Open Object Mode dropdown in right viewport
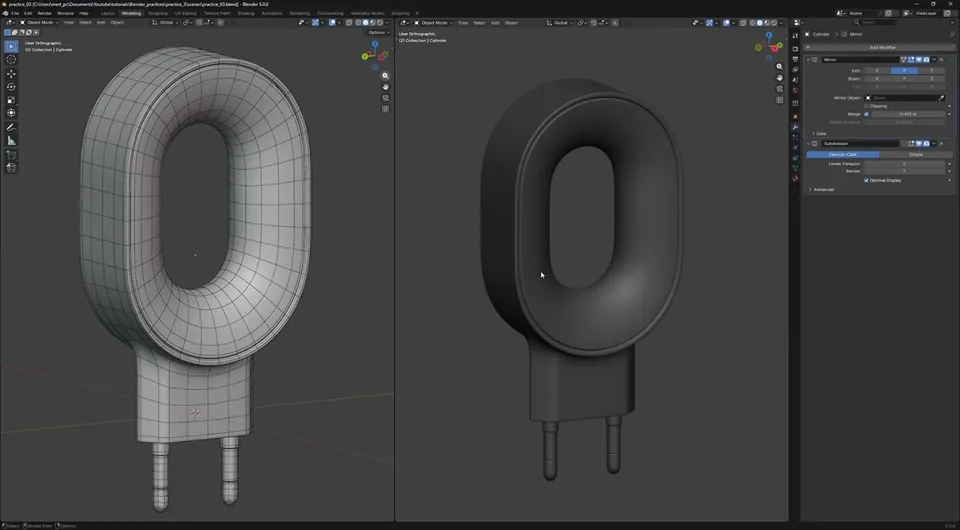Image resolution: width=960 pixels, height=530 pixels. tap(433, 23)
